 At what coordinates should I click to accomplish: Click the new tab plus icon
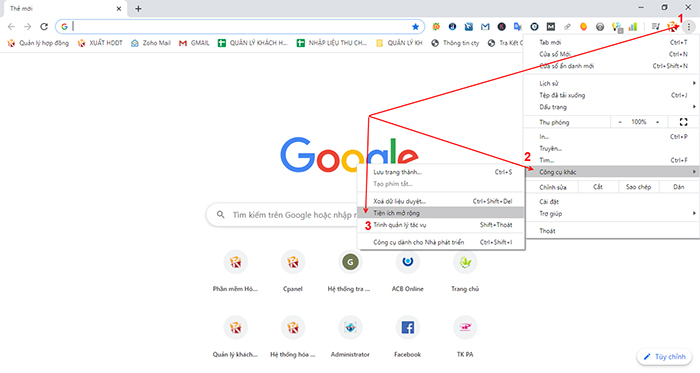pos(138,8)
